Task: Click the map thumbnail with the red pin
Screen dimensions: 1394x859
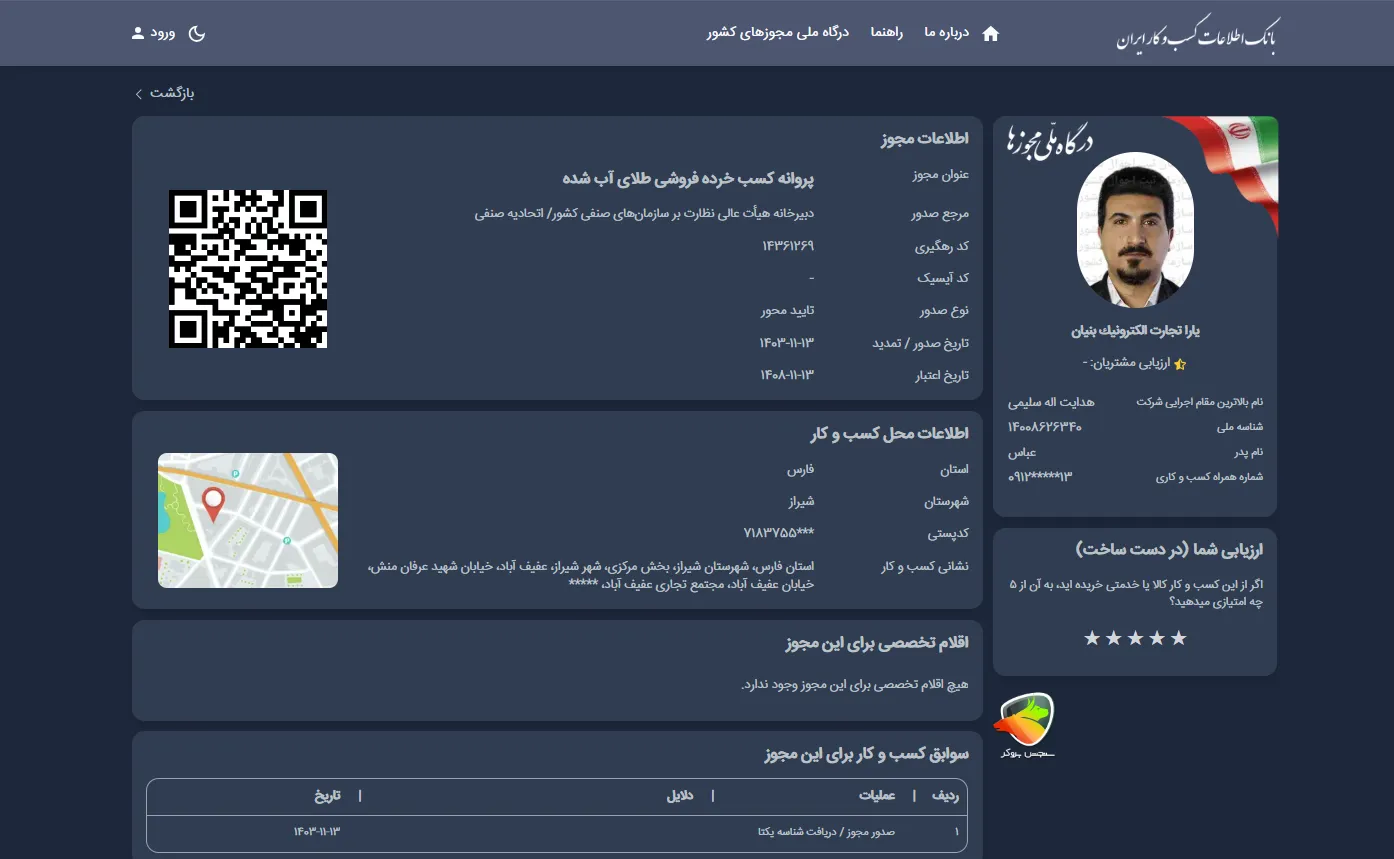Action: tap(247, 520)
